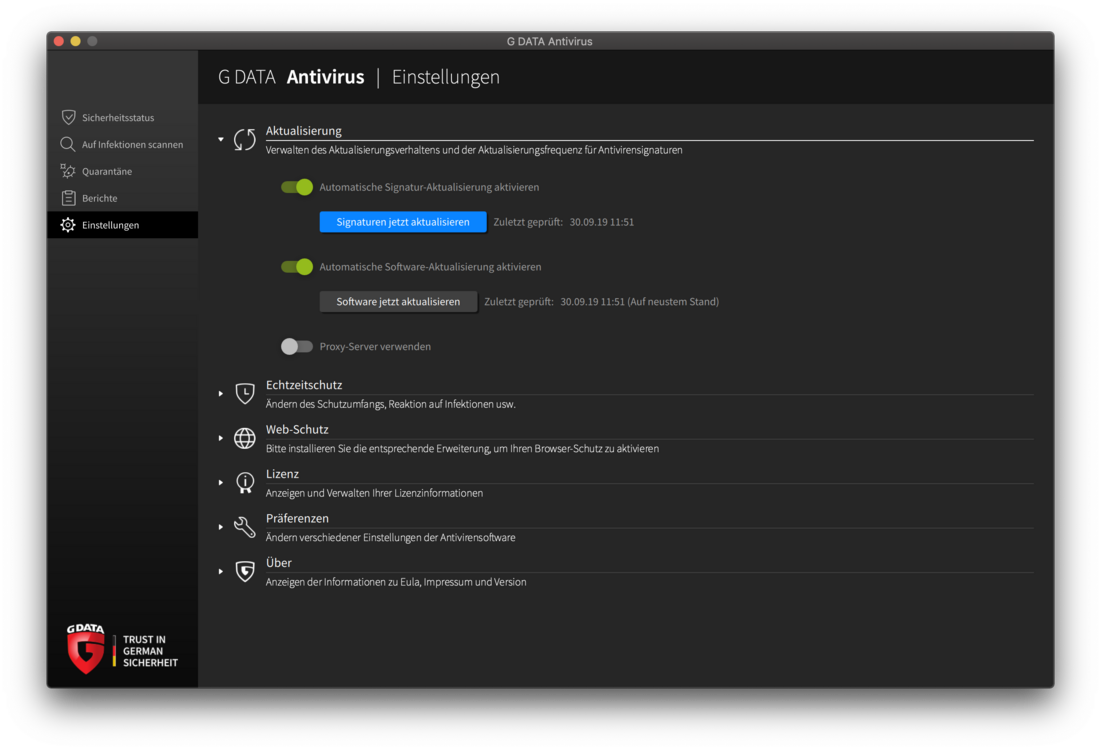Disable automatic signature update toggle
This screenshot has width=1101, height=750.
click(x=296, y=187)
